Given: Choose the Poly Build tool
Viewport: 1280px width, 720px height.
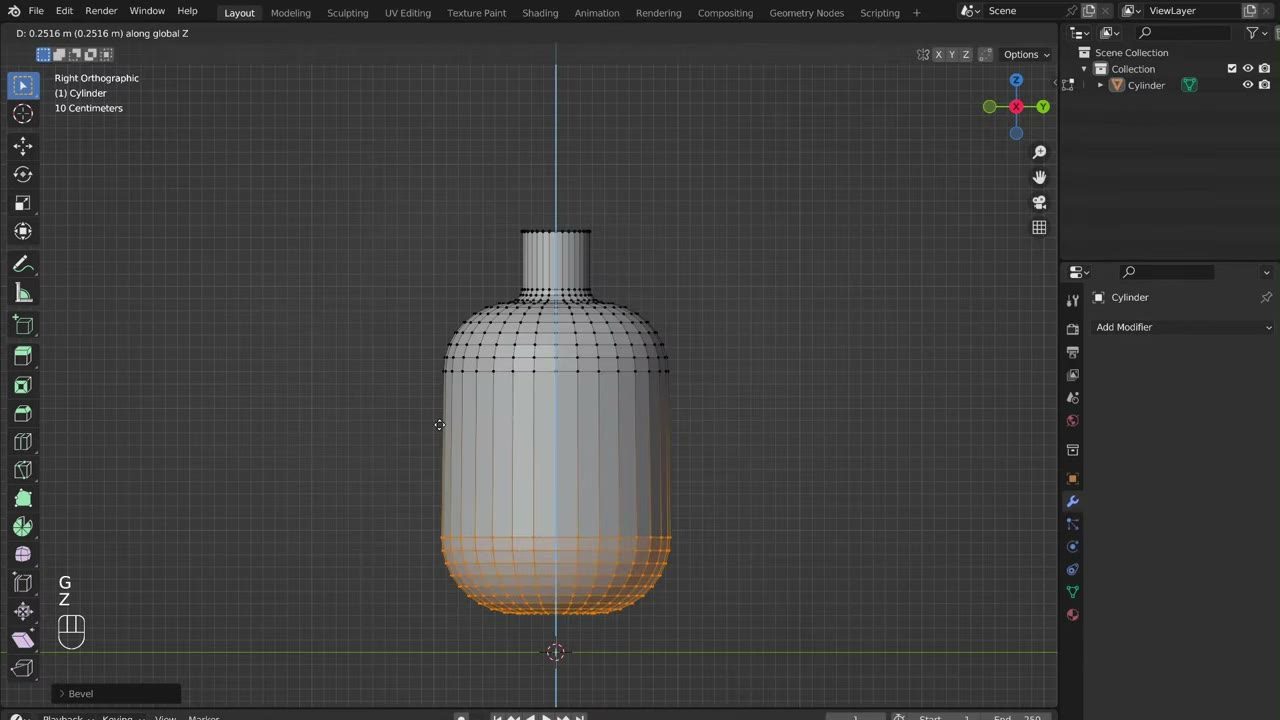Looking at the screenshot, I should (23, 498).
